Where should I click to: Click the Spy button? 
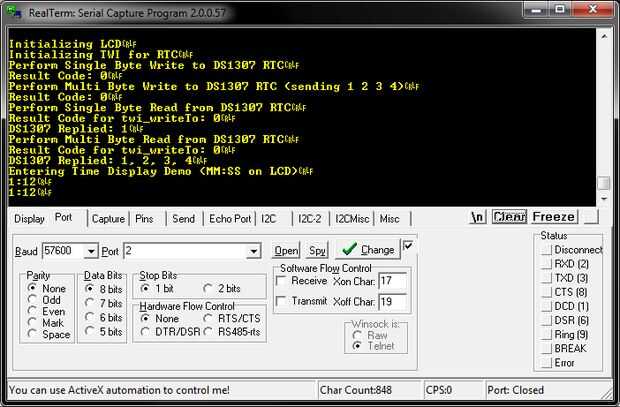tap(317, 251)
